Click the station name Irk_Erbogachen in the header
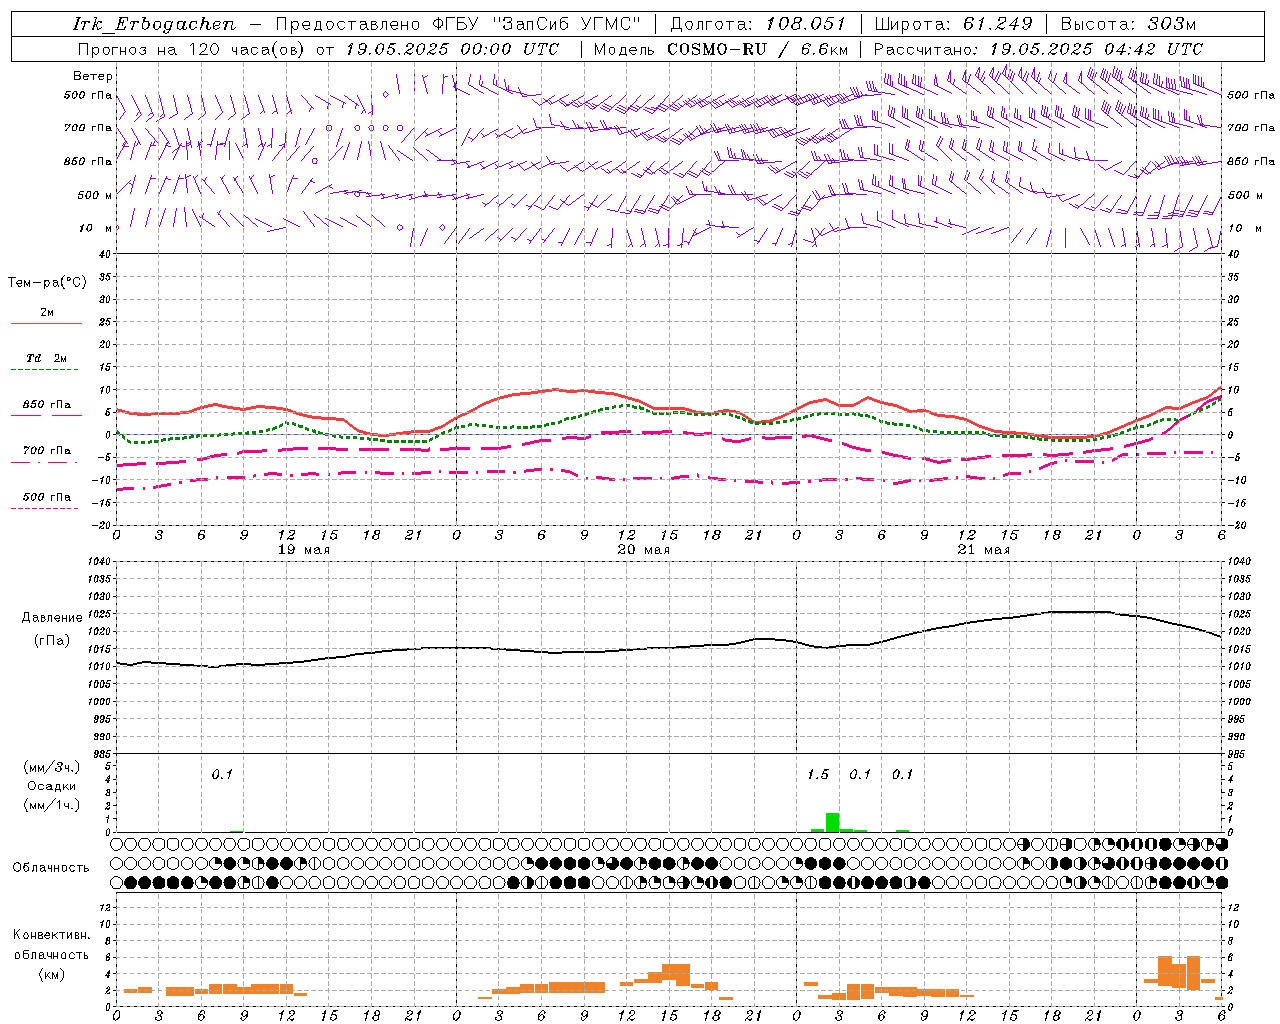This screenshot has width=1280, height=1024. coord(155,24)
